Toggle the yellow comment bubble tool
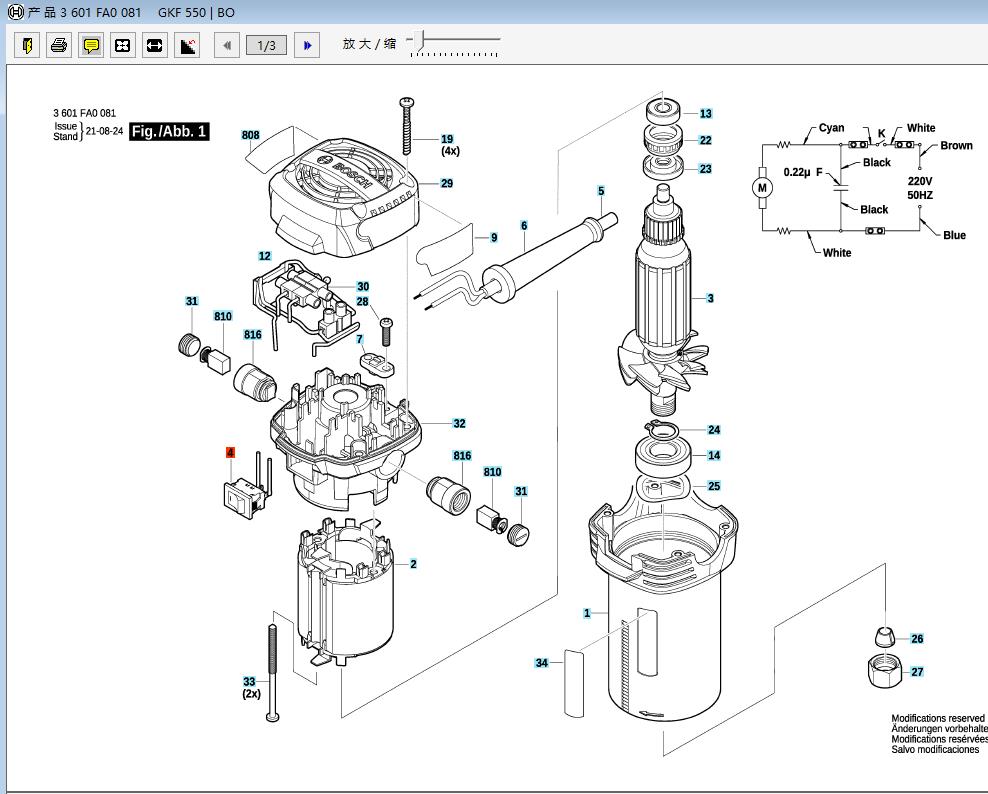 [x=91, y=45]
